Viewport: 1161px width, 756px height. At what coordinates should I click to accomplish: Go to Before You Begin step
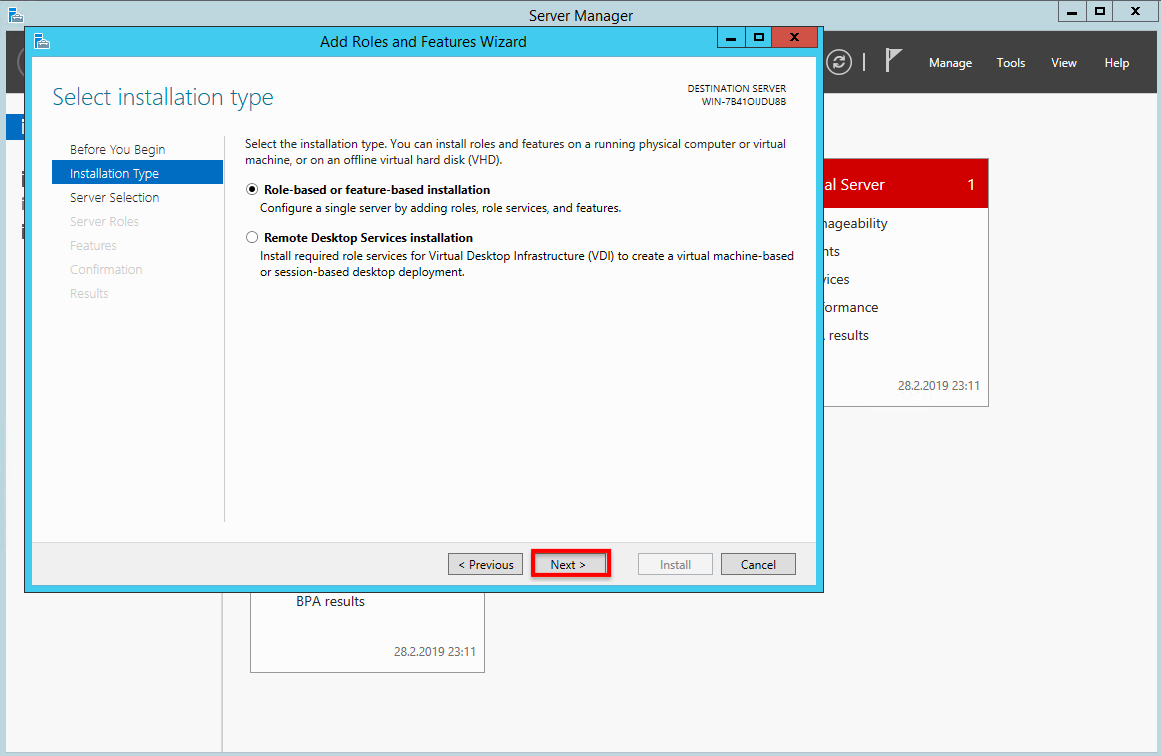click(x=118, y=150)
